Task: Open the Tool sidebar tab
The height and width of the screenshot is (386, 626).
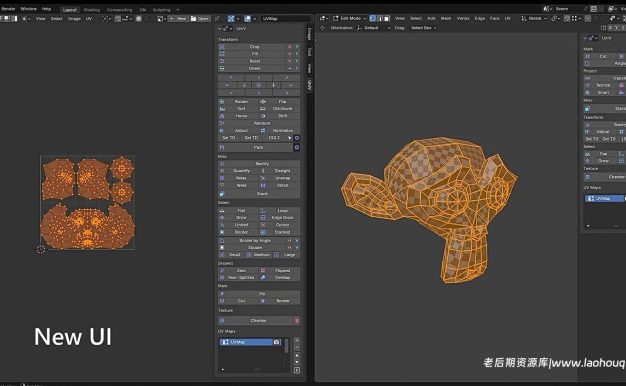Action: pyautogui.click(x=309, y=51)
